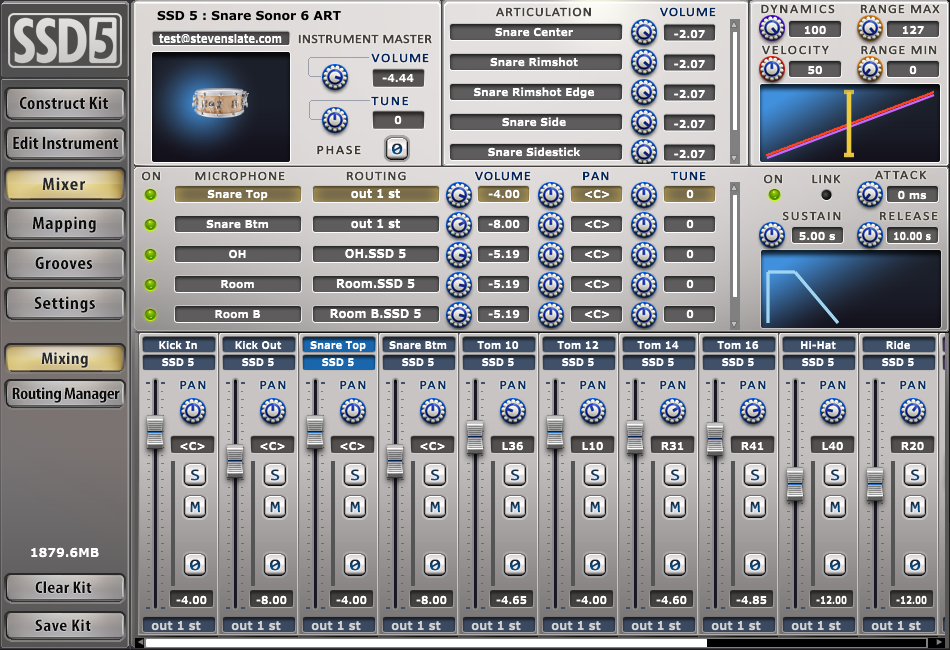Screen dimensions: 950x650
Task: Click the Snare Top microphone volume knob
Action: point(459,194)
